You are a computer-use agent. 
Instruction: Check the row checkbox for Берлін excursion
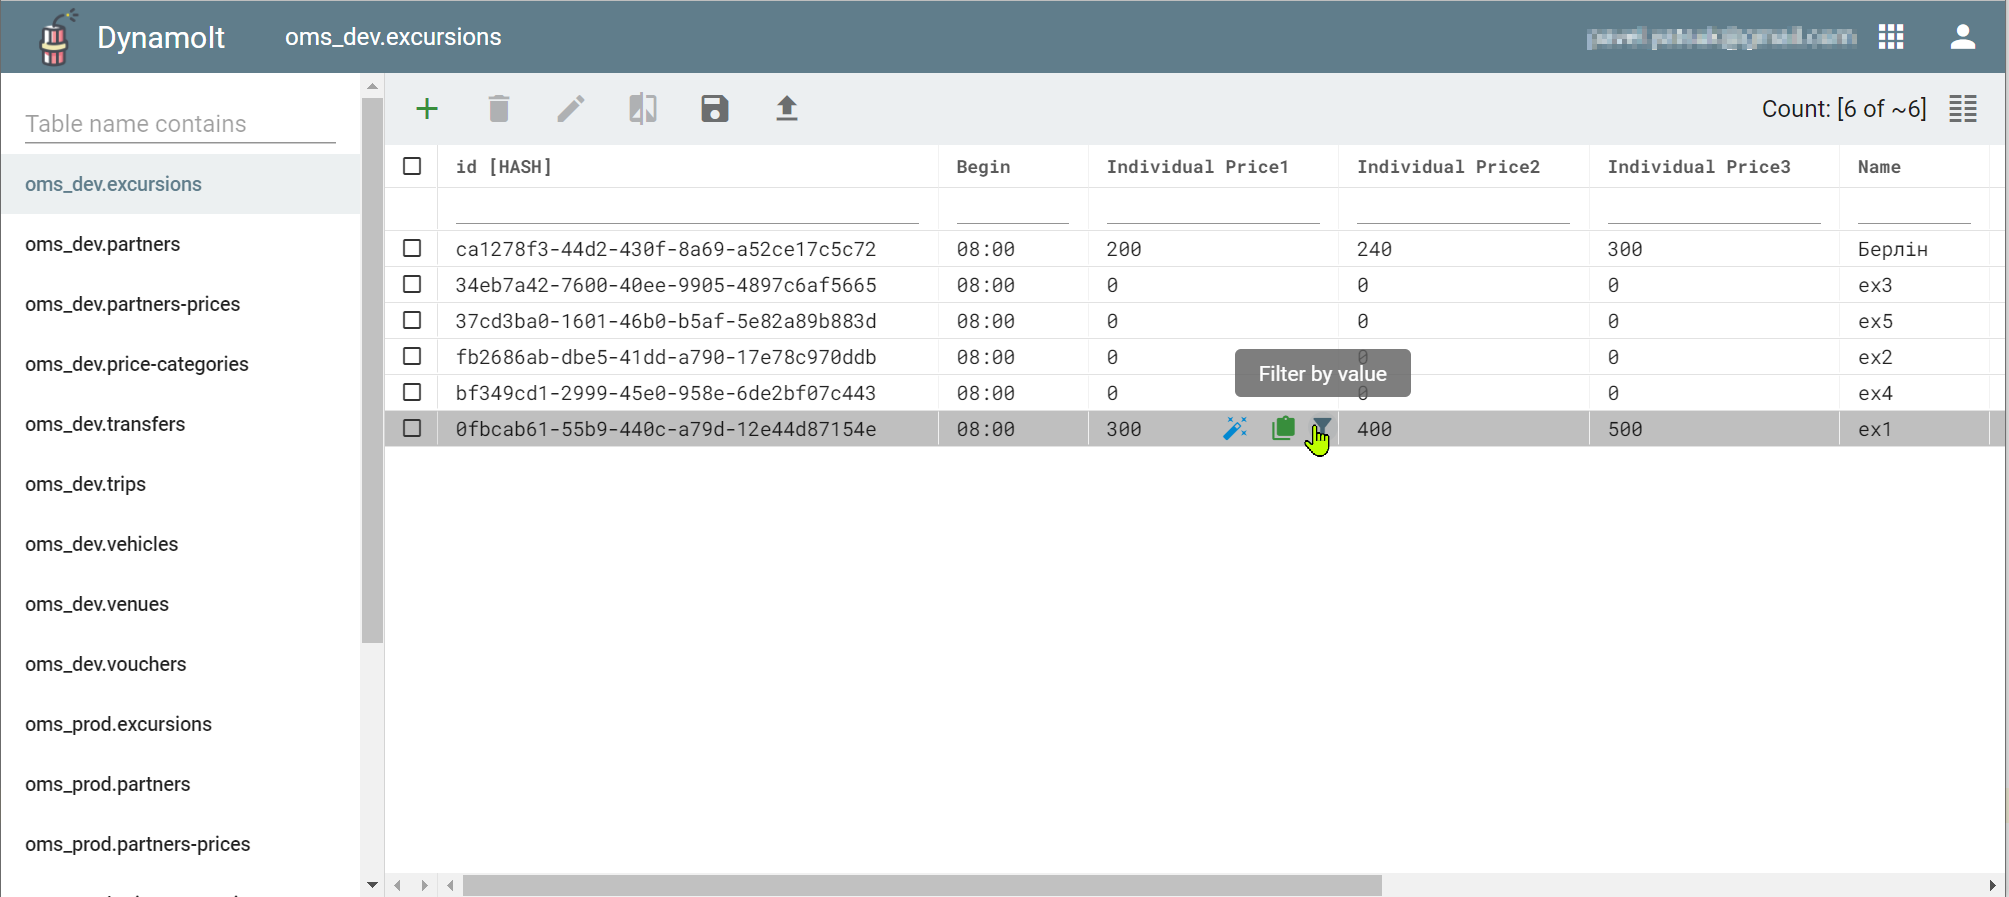[x=412, y=248]
